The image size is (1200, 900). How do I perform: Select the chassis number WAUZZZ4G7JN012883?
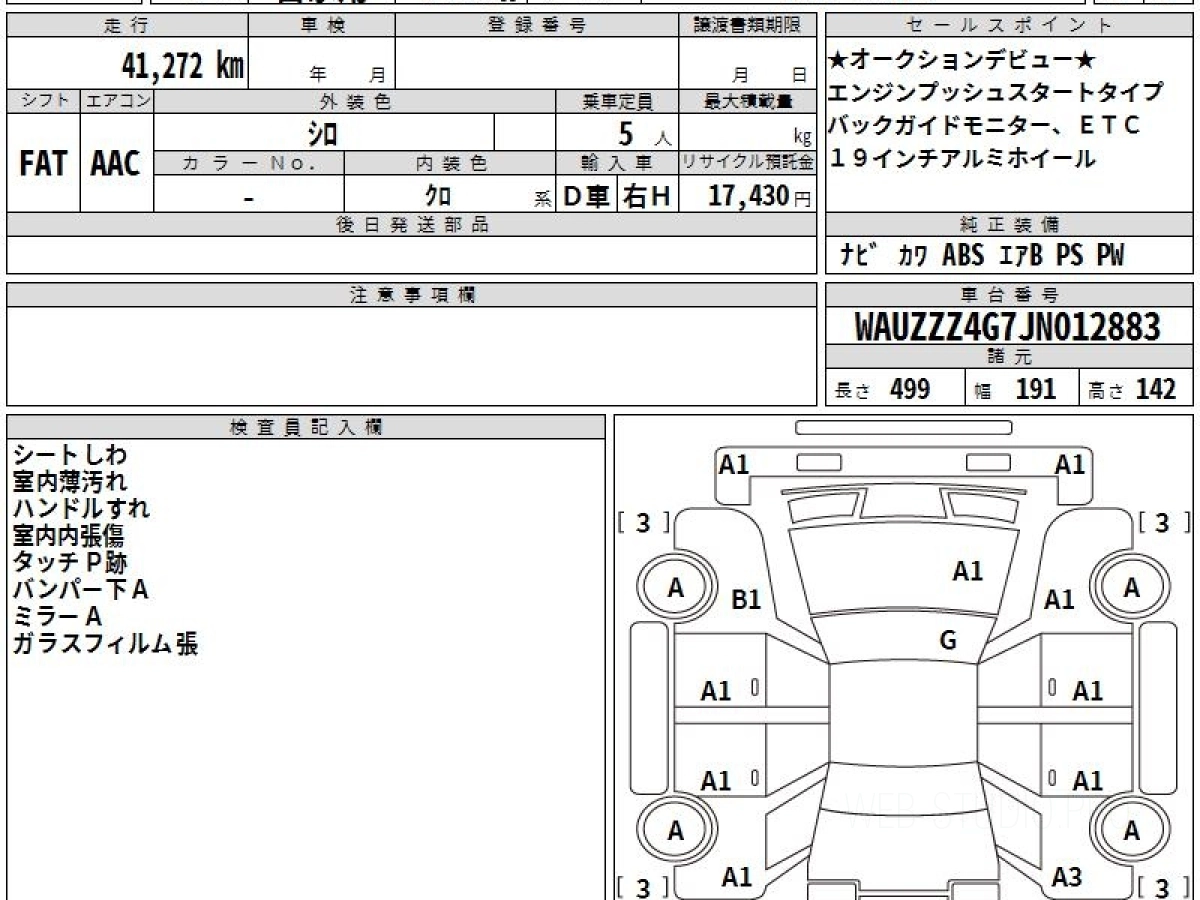click(1008, 326)
